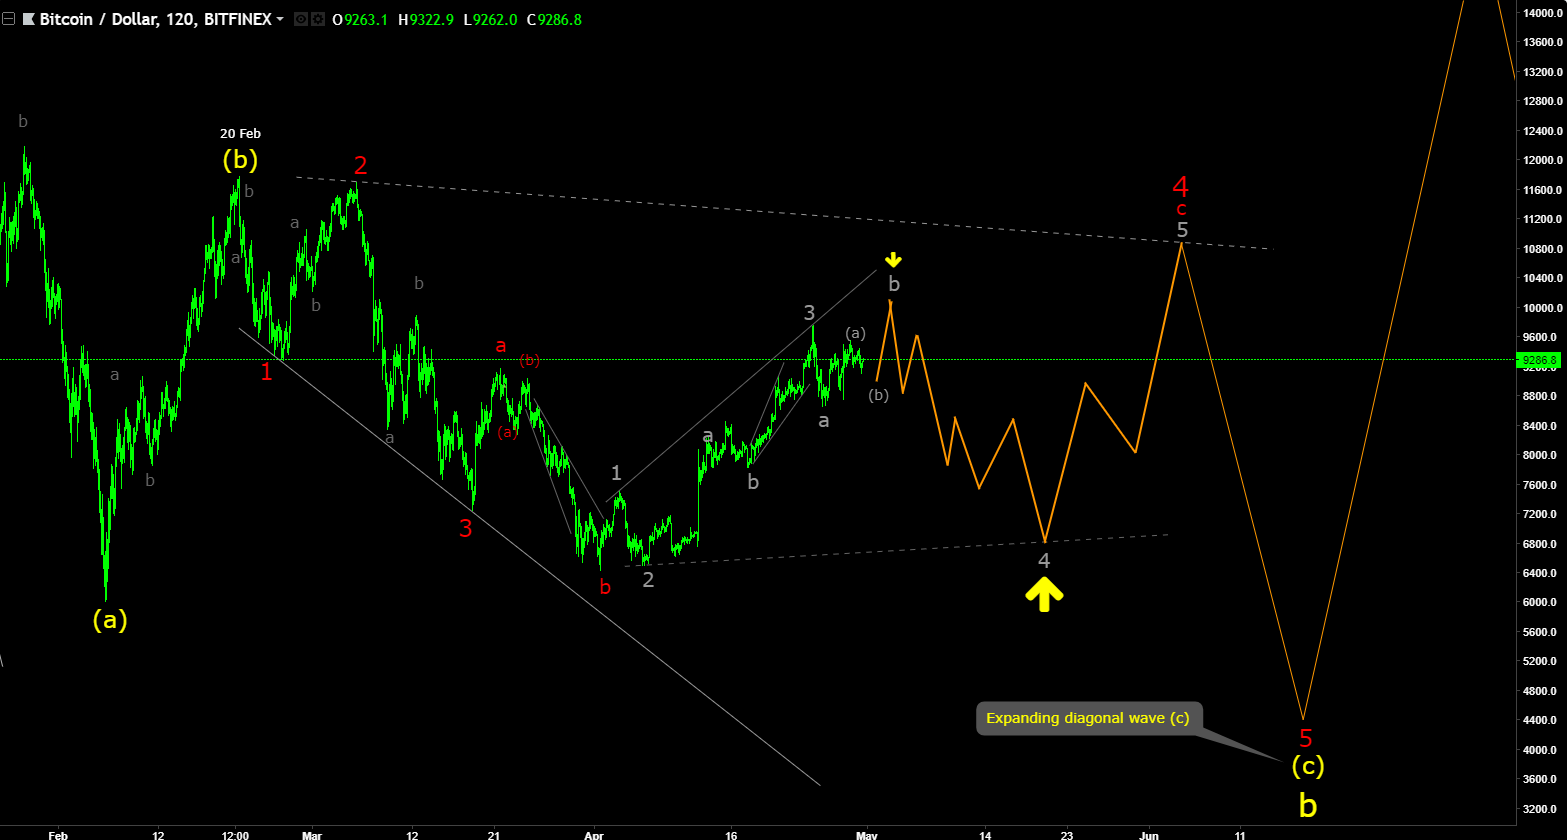Click the 12:00 label on the time axis
Viewport: 1567px width, 840px height.
tap(235, 834)
